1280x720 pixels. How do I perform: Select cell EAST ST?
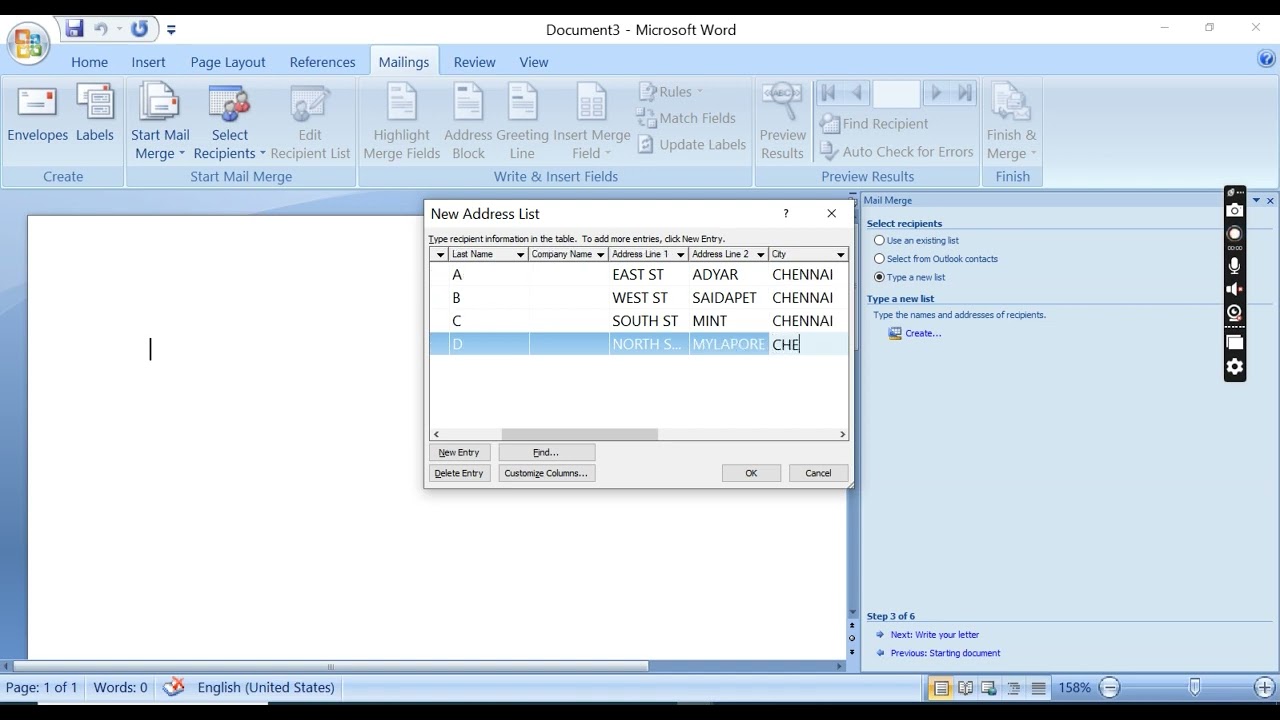[649, 274]
